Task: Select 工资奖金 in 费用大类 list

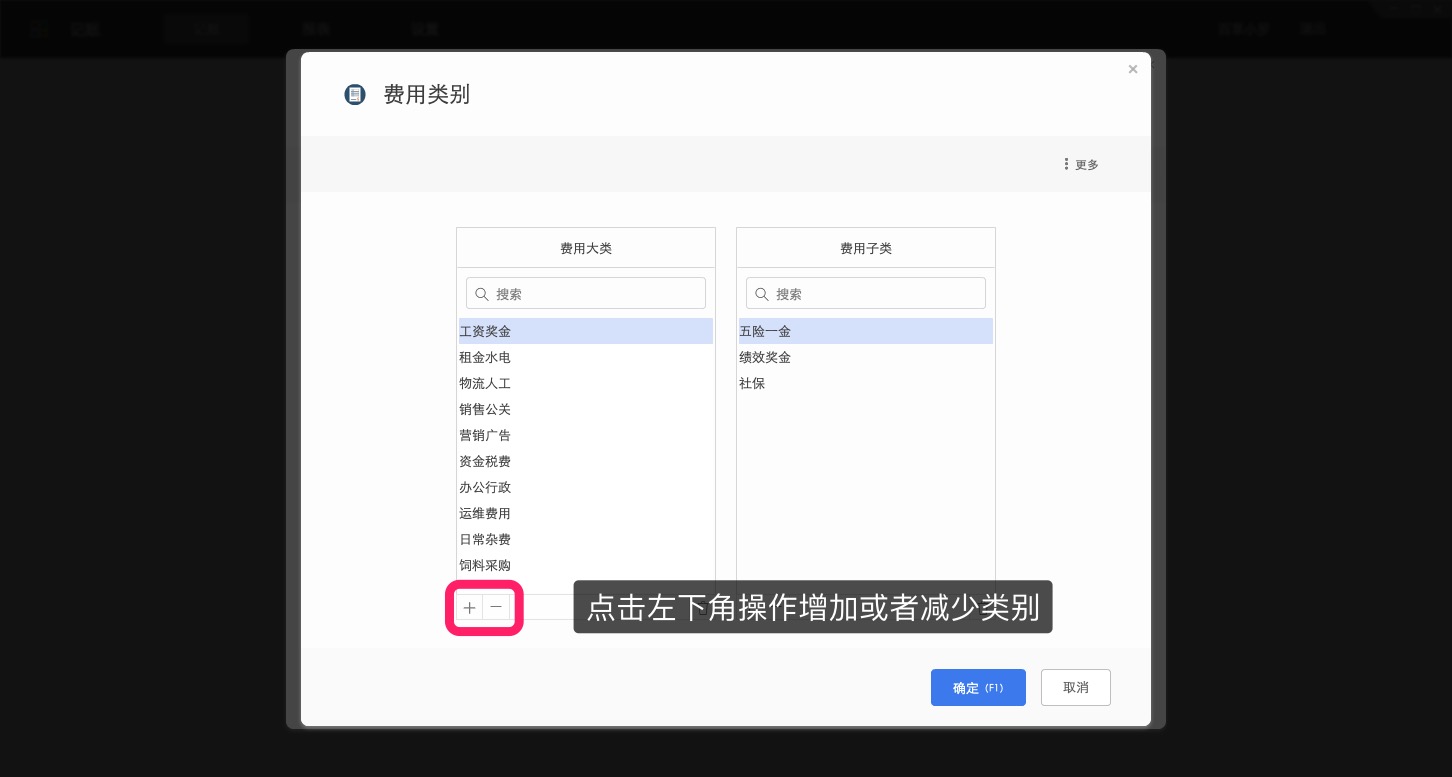Action: coord(586,331)
